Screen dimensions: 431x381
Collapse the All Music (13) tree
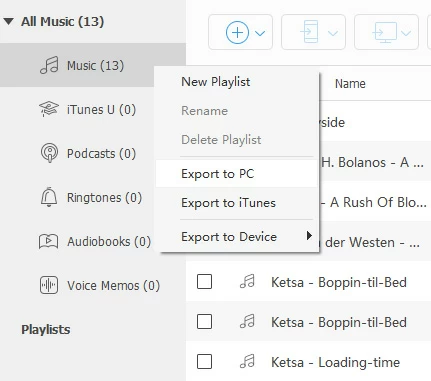8,22
